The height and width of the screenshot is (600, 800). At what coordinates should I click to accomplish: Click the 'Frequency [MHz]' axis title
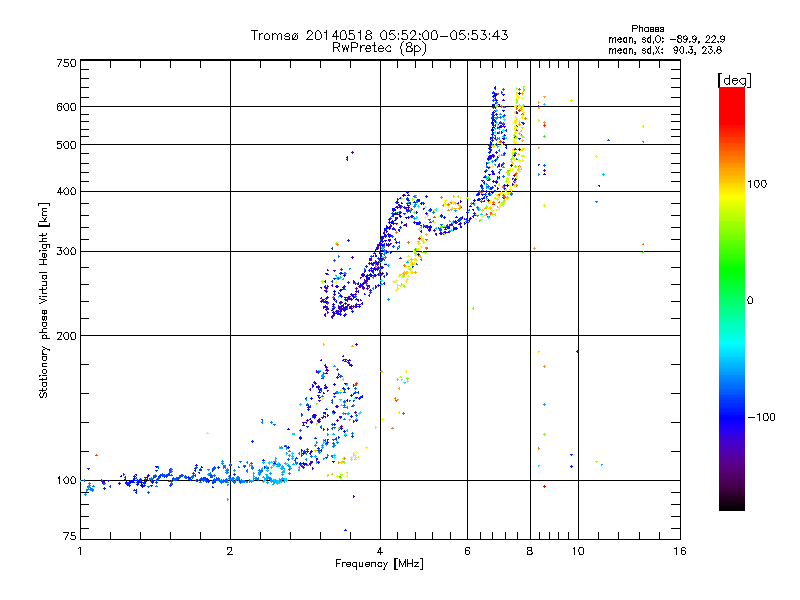click(x=379, y=564)
